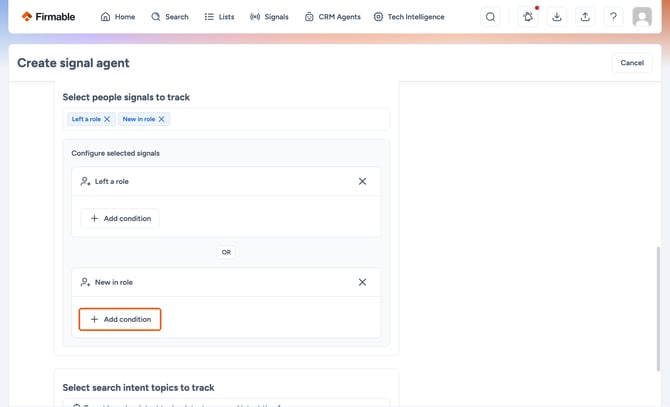670x407 pixels.
Task: Open the search magnifier icon button
Action: (490, 17)
